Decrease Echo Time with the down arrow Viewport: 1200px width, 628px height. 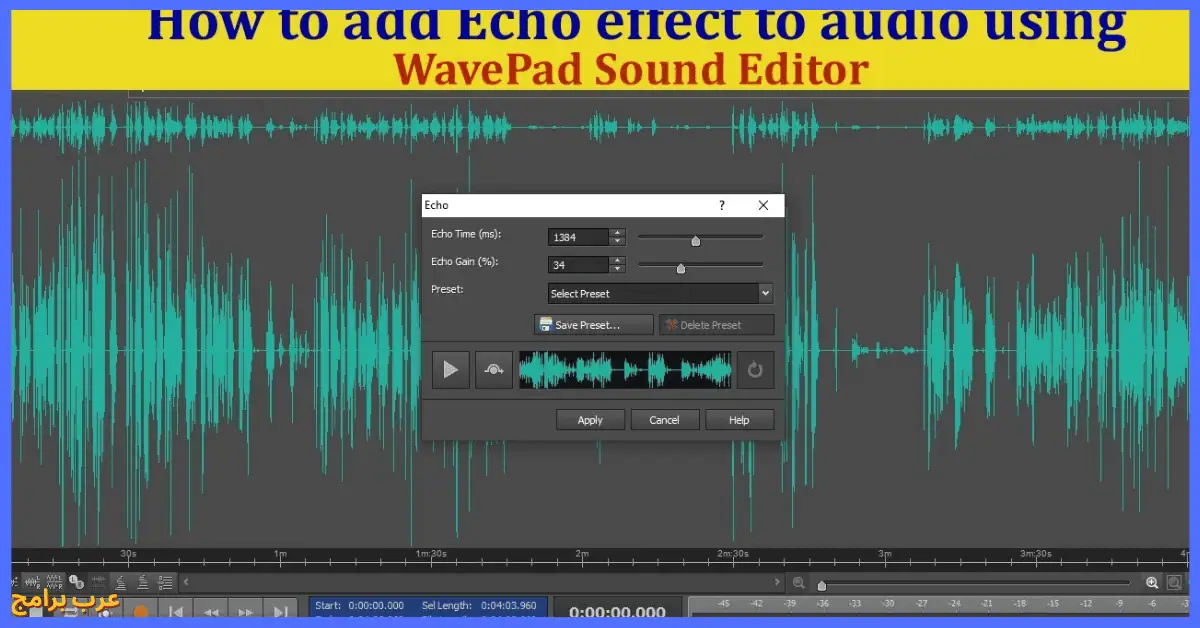pos(617,241)
